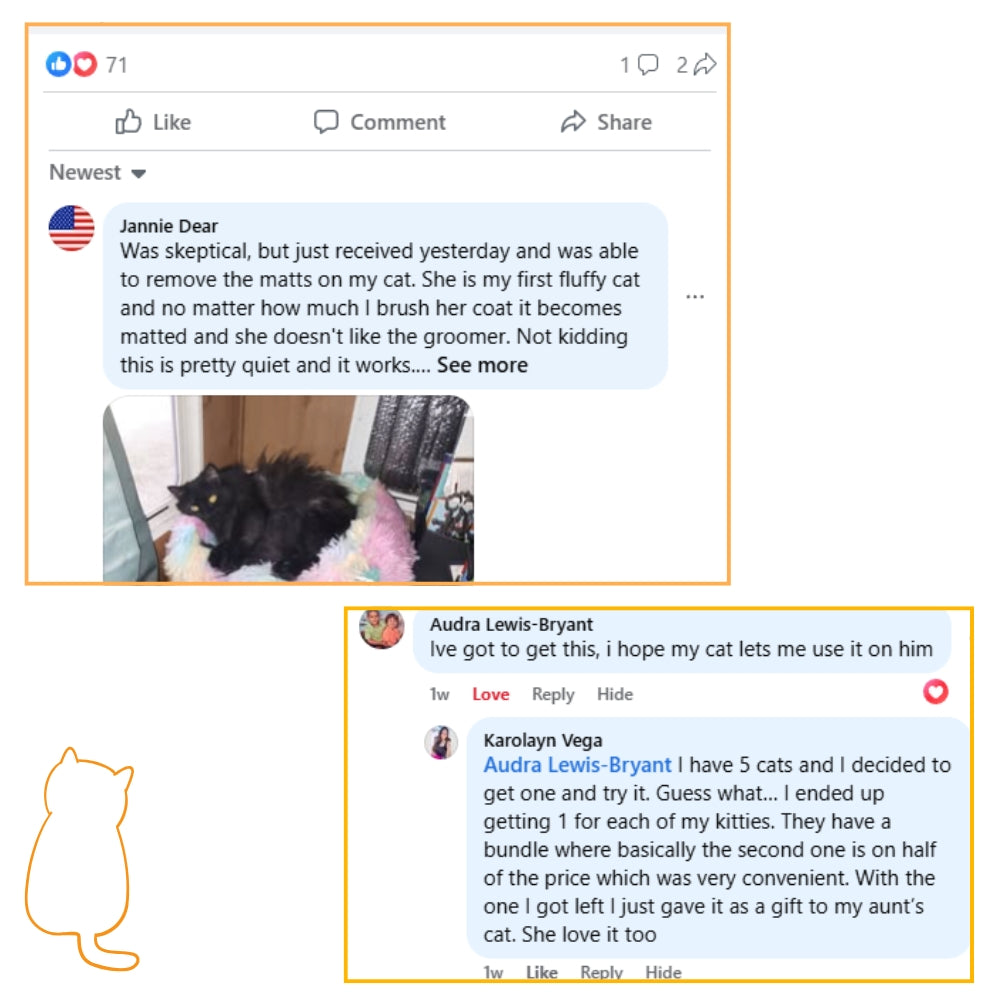Expand Jannie Dear's comment with See more

coord(482,365)
